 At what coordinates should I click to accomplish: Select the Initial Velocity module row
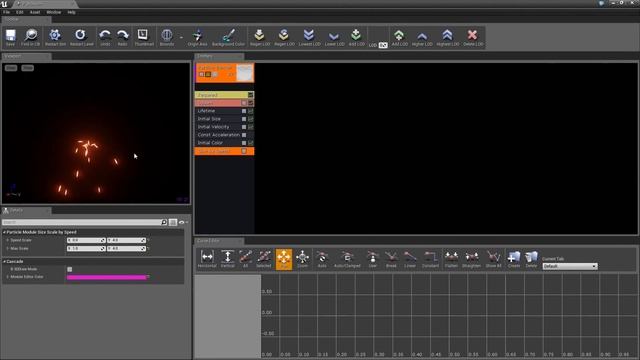pos(224,127)
